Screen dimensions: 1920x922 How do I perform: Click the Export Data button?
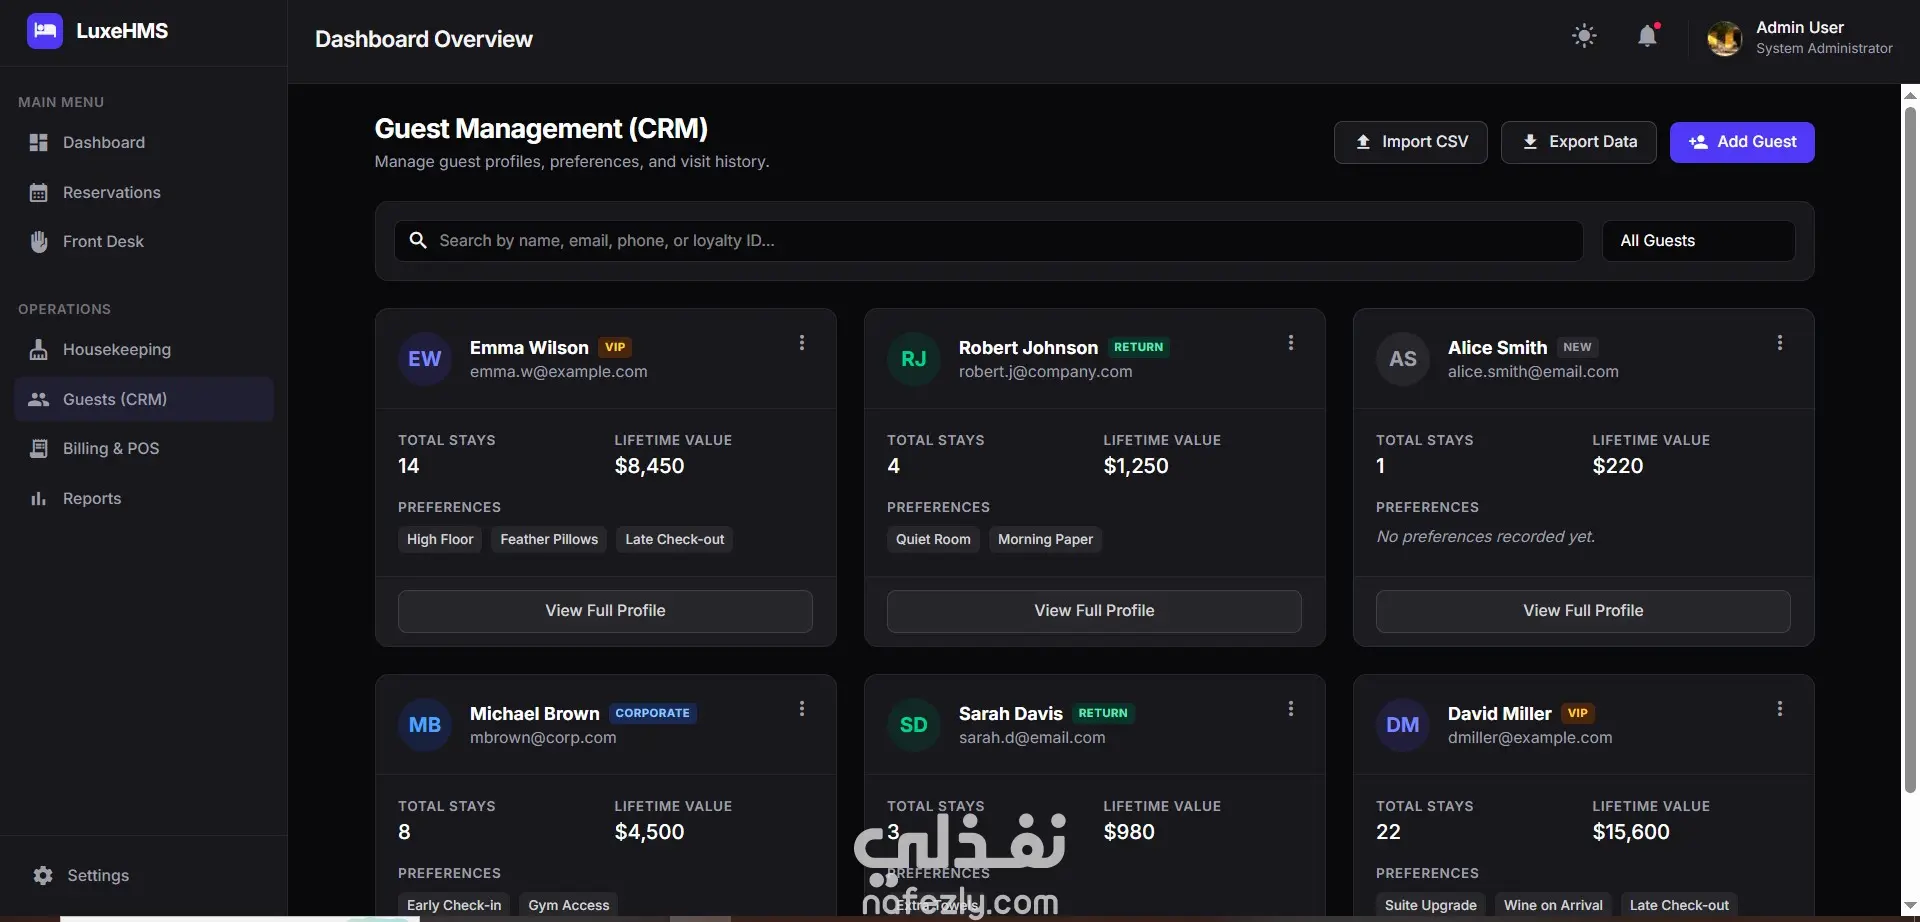pyautogui.click(x=1578, y=142)
